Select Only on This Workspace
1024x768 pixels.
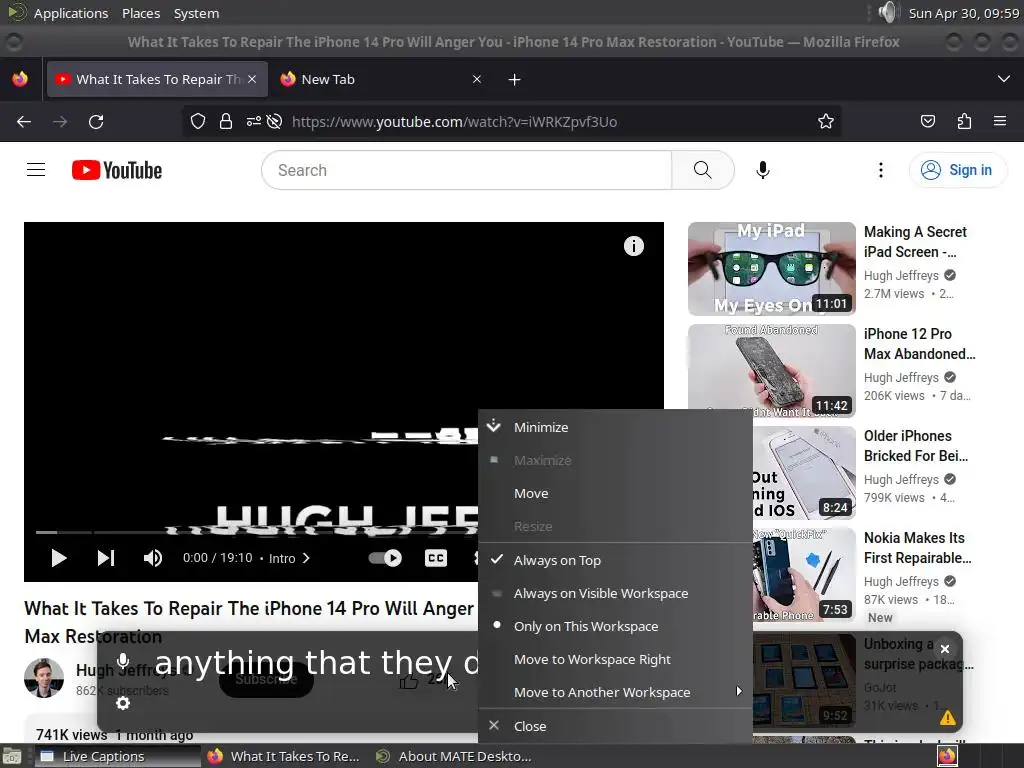[615, 626]
